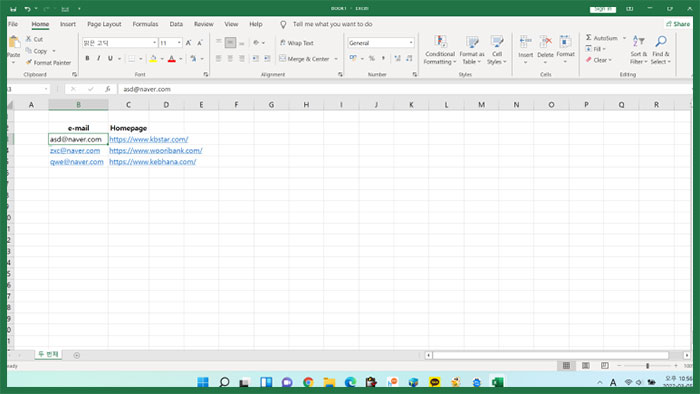Open the font name combo box
Screen dimensions: 700x394
pyautogui.click(x=119, y=43)
